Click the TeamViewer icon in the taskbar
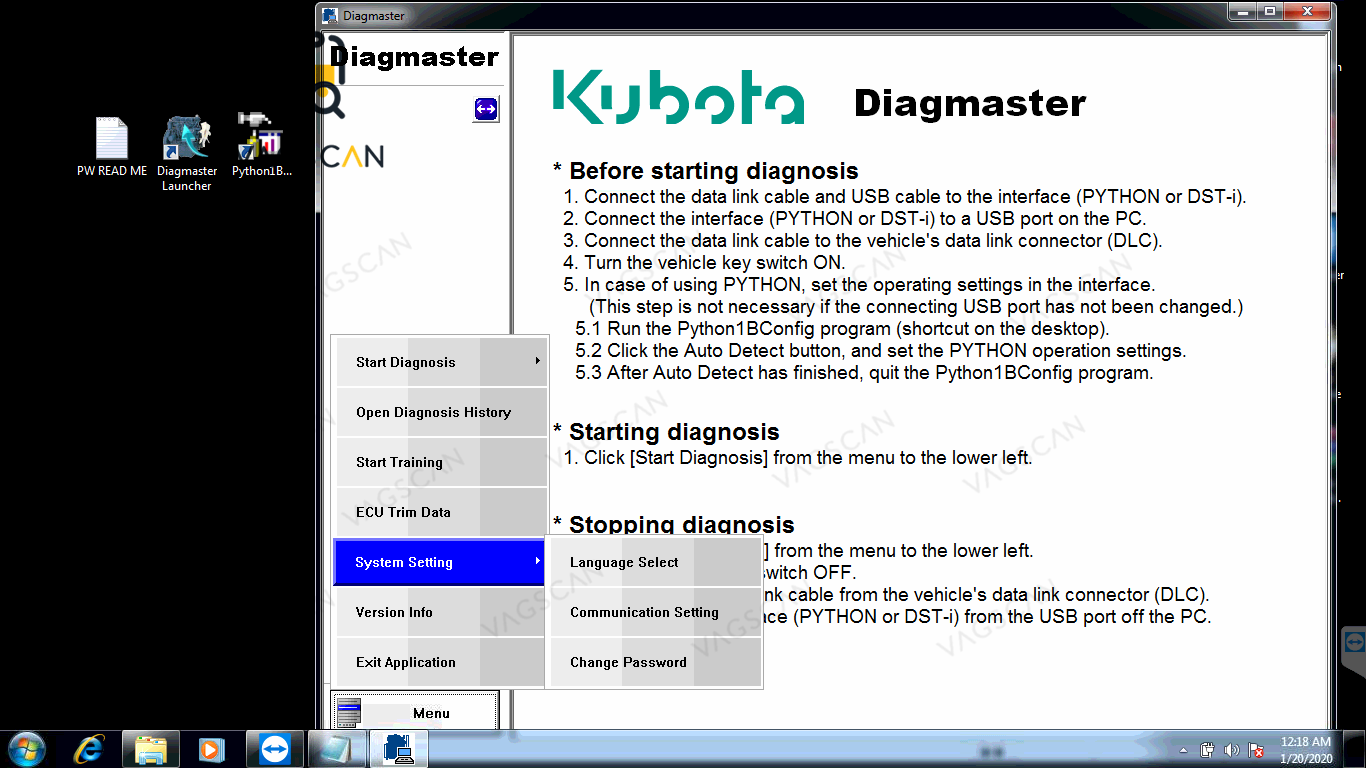 pyautogui.click(x=273, y=749)
